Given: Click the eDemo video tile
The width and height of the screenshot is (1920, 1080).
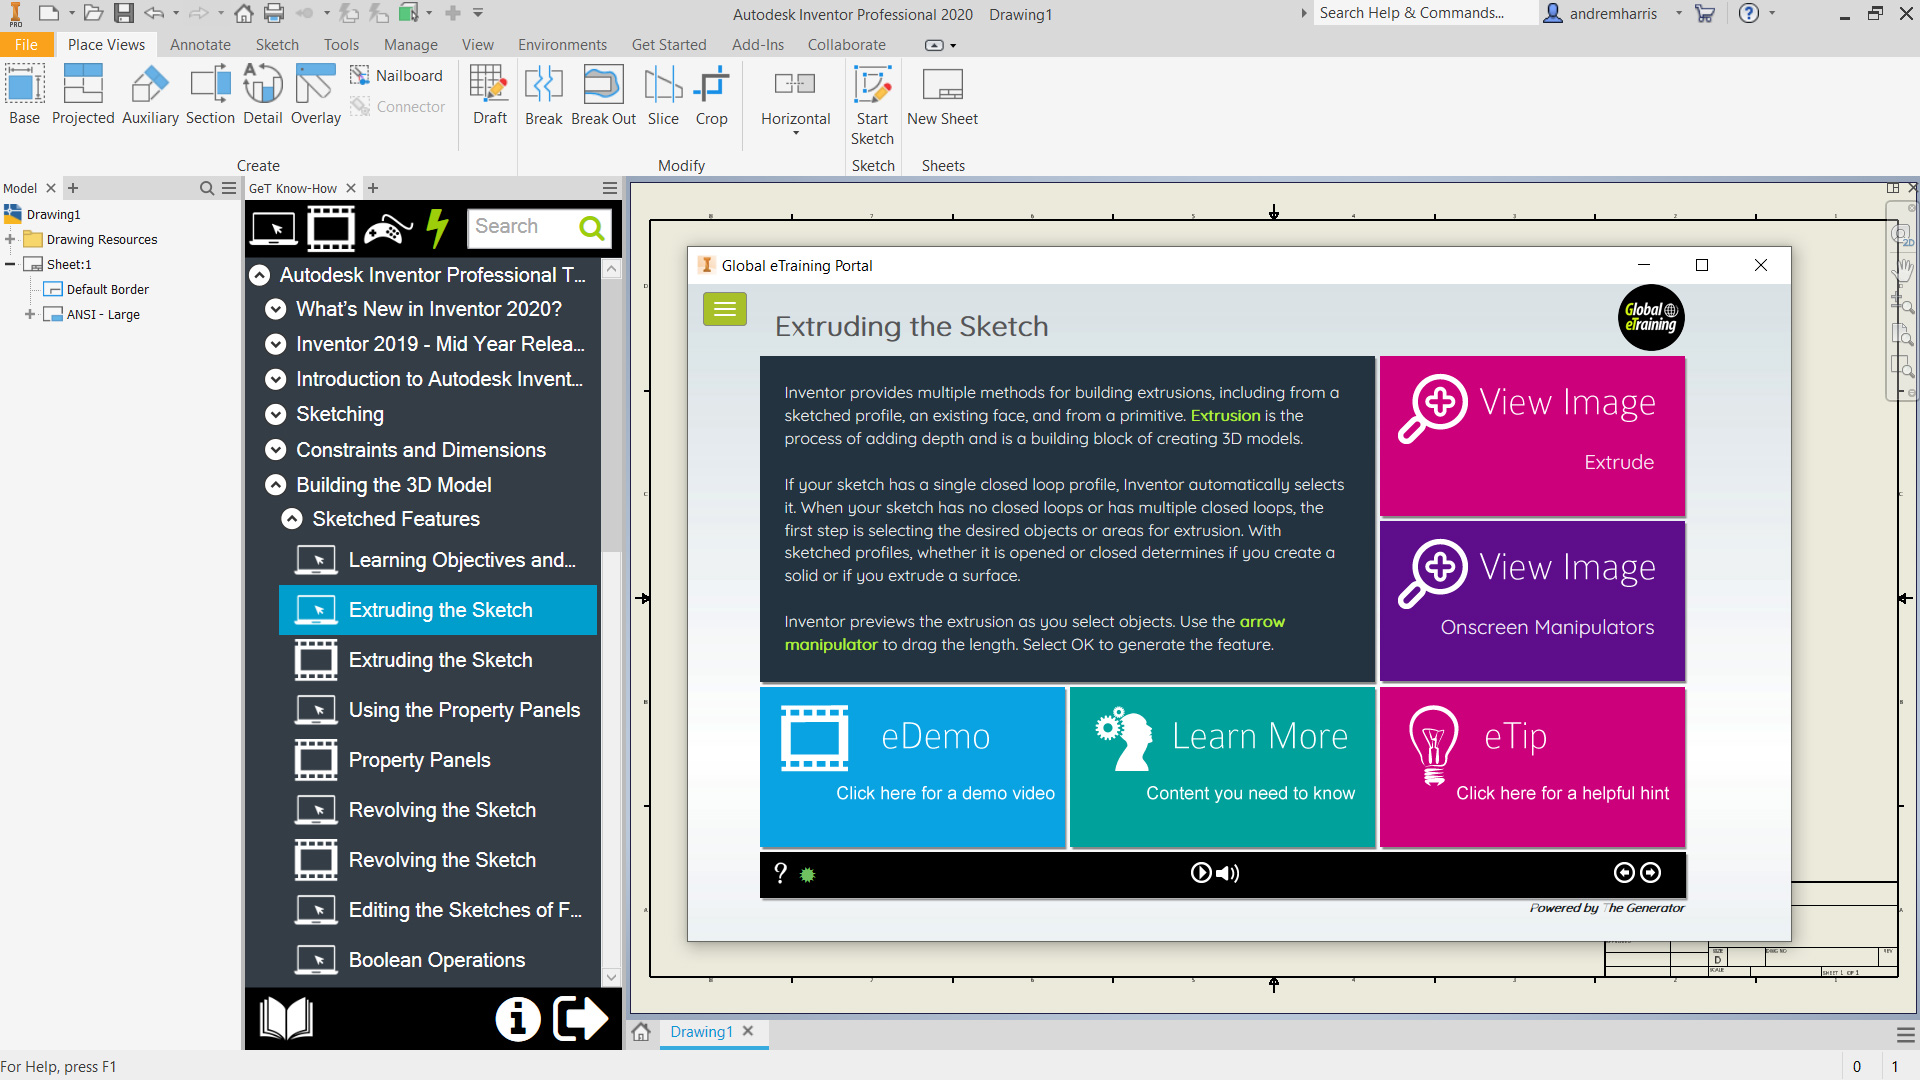Looking at the screenshot, I should coord(912,767).
